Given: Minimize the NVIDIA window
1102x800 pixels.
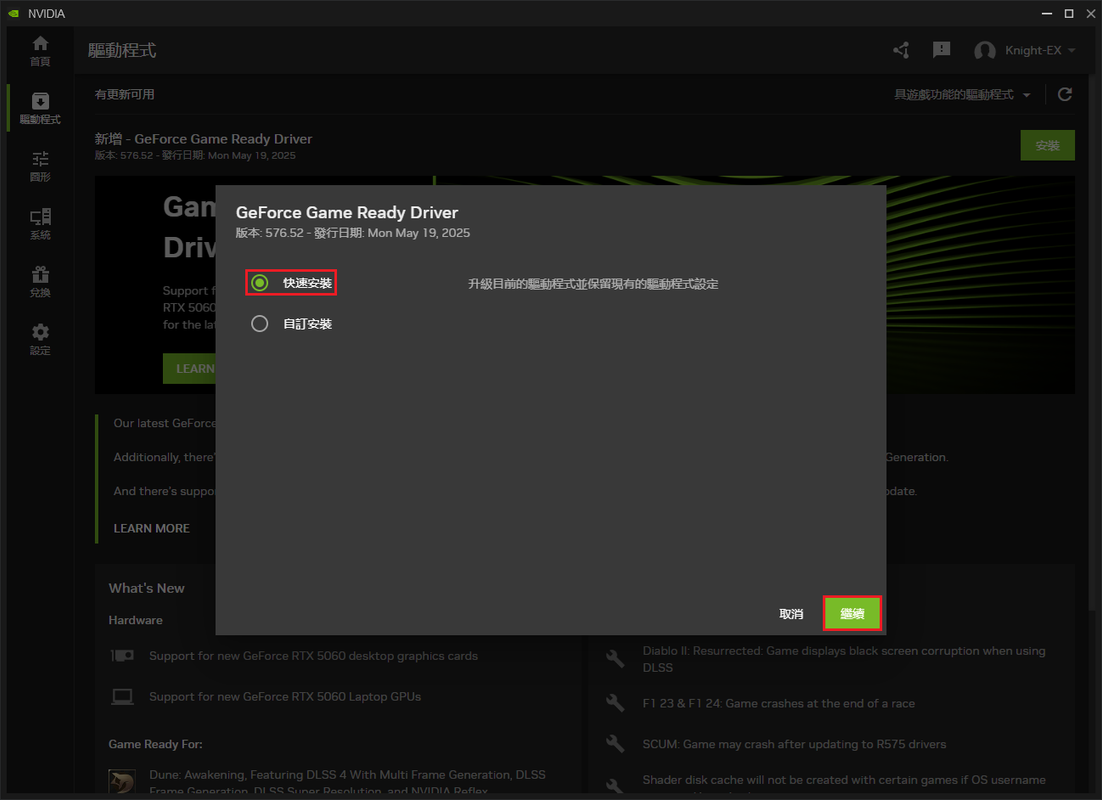Looking at the screenshot, I should 1046,13.
